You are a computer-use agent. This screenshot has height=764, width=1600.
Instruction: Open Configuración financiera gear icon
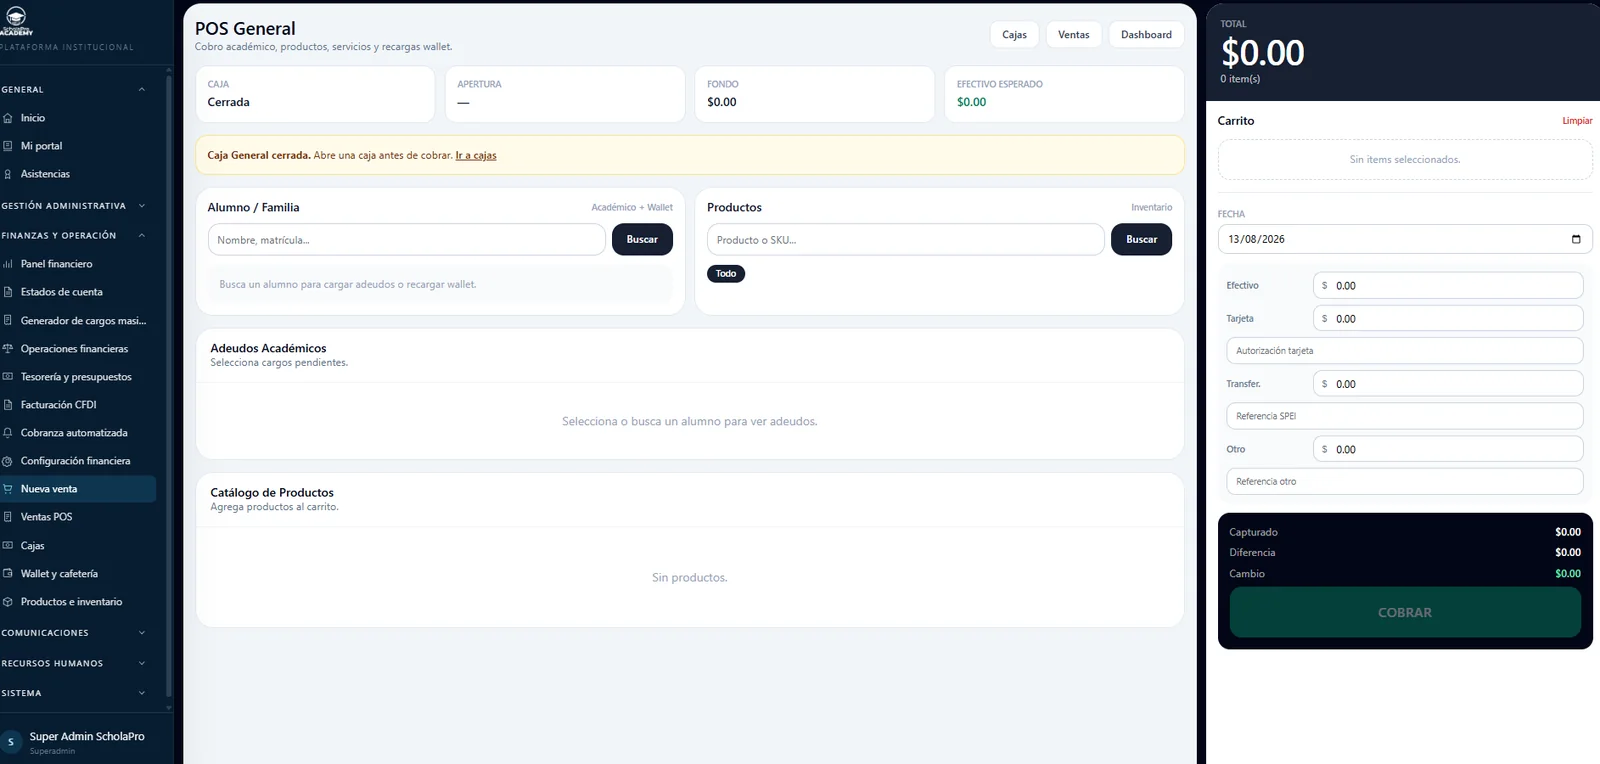(x=8, y=461)
